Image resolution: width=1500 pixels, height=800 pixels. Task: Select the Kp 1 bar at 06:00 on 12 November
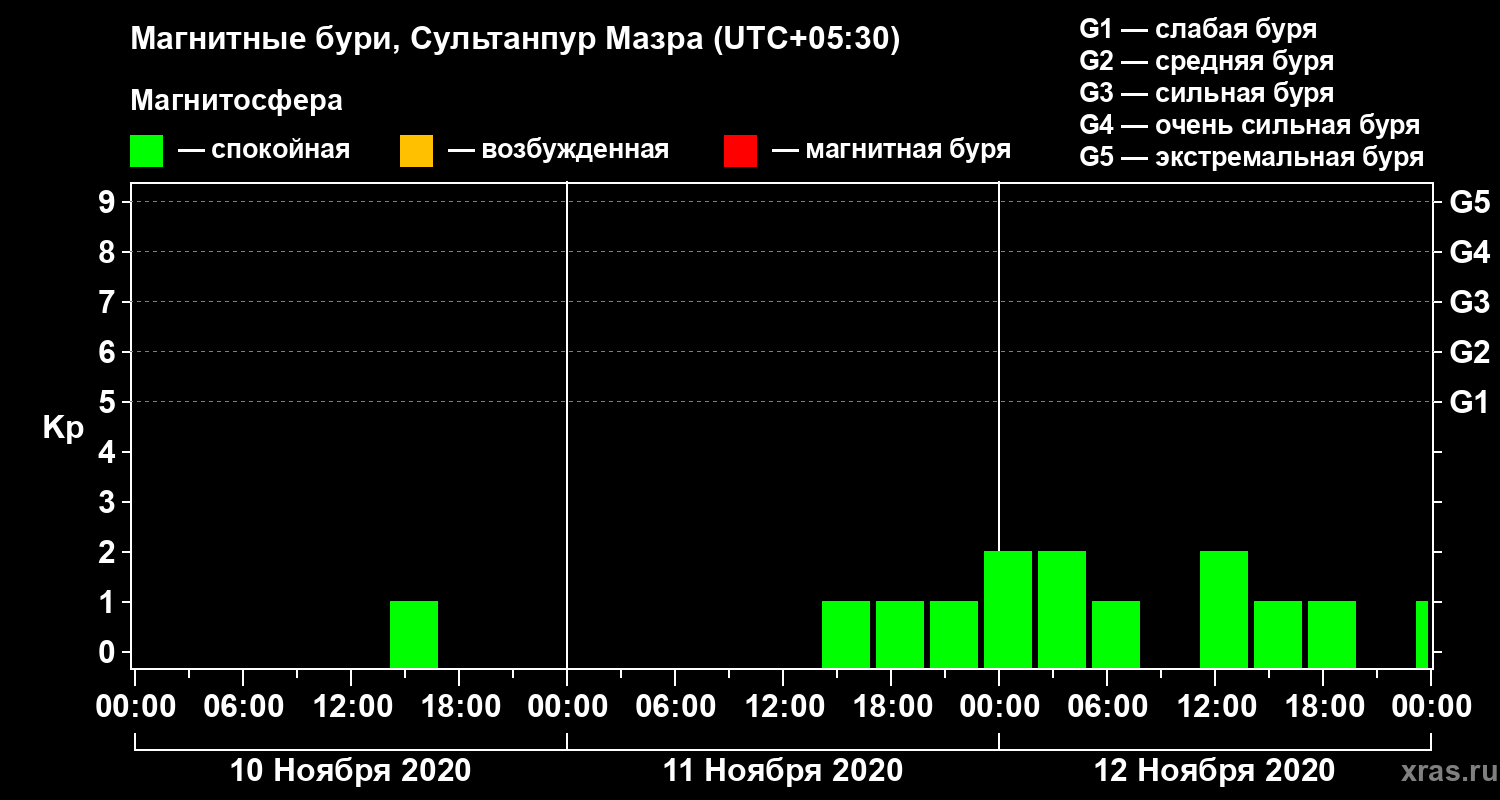[1116, 634]
